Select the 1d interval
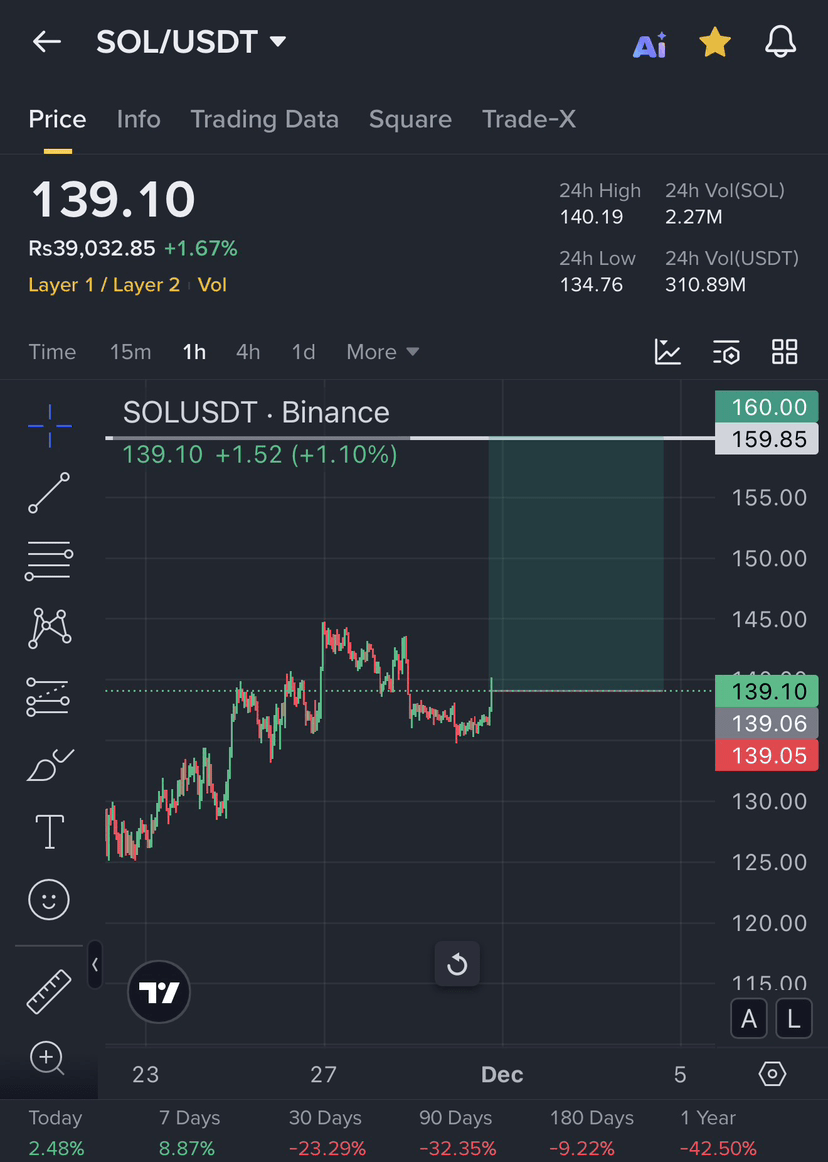828x1162 pixels. point(303,351)
